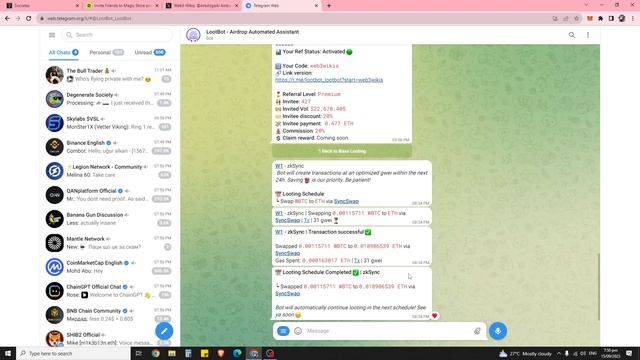Image resolution: width=640 pixels, height=360 pixels.
Task: Click the Binance English avatar
Action: pyautogui.click(x=55, y=147)
